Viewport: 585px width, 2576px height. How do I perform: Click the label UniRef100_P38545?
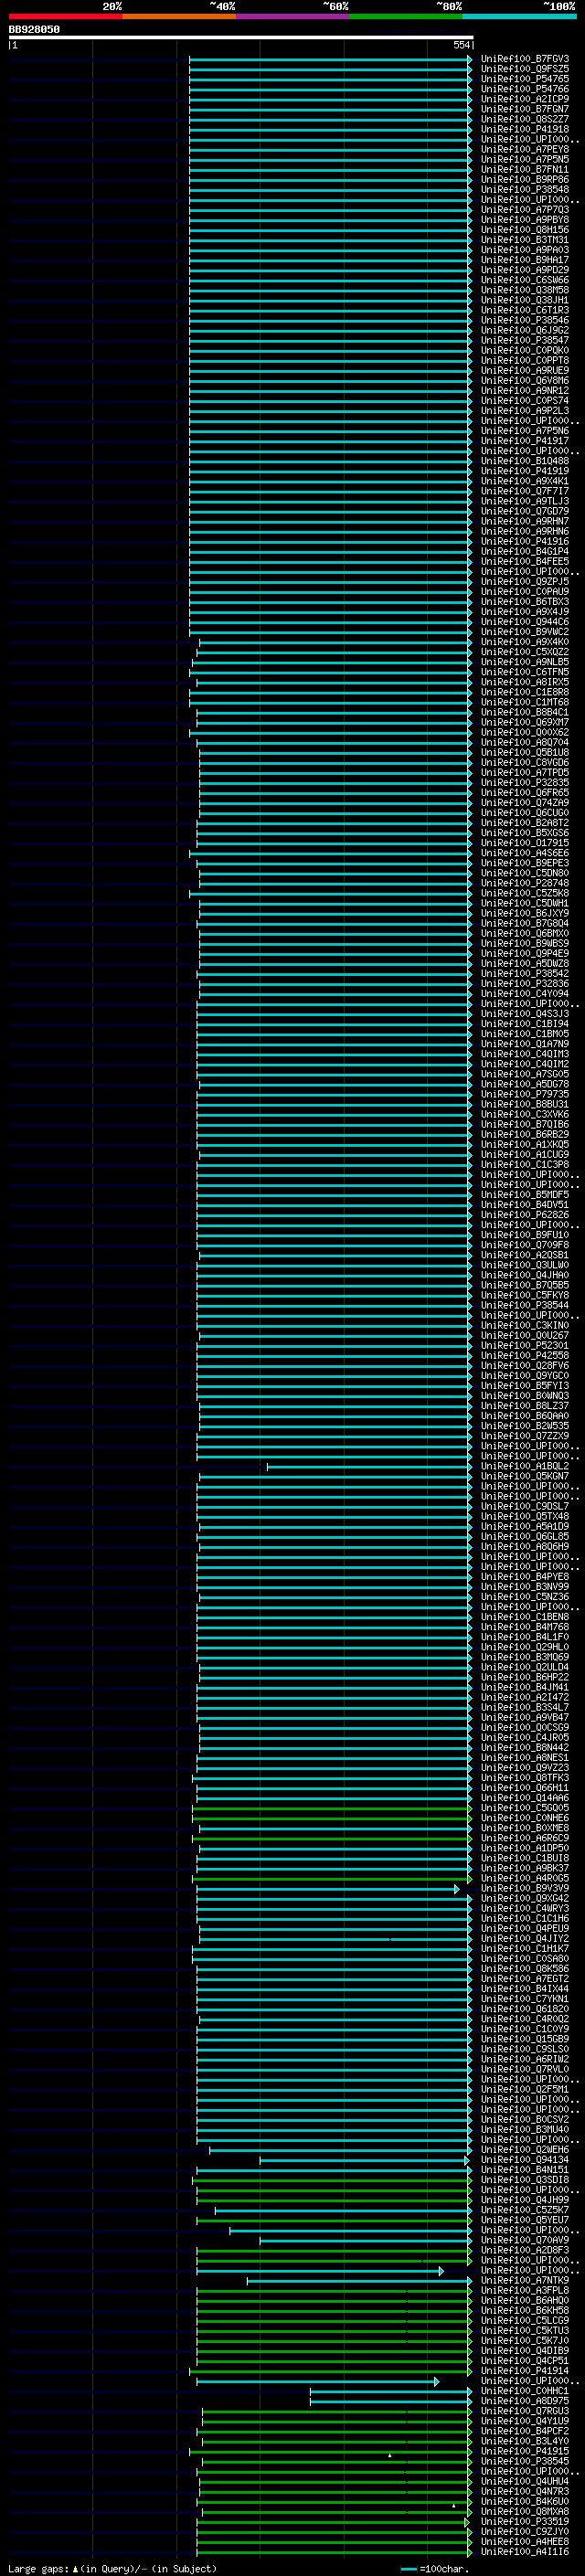(524, 2460)
